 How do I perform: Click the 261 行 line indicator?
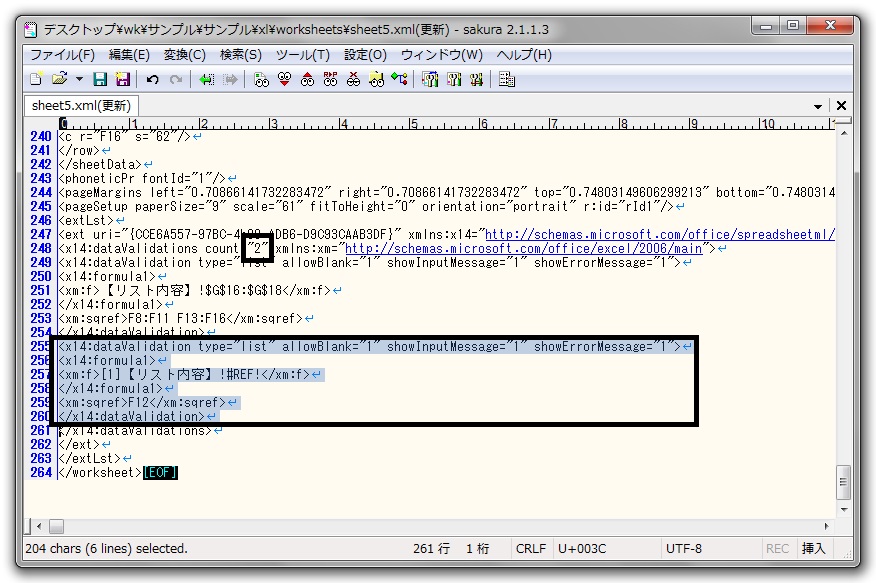coord(431,548)
